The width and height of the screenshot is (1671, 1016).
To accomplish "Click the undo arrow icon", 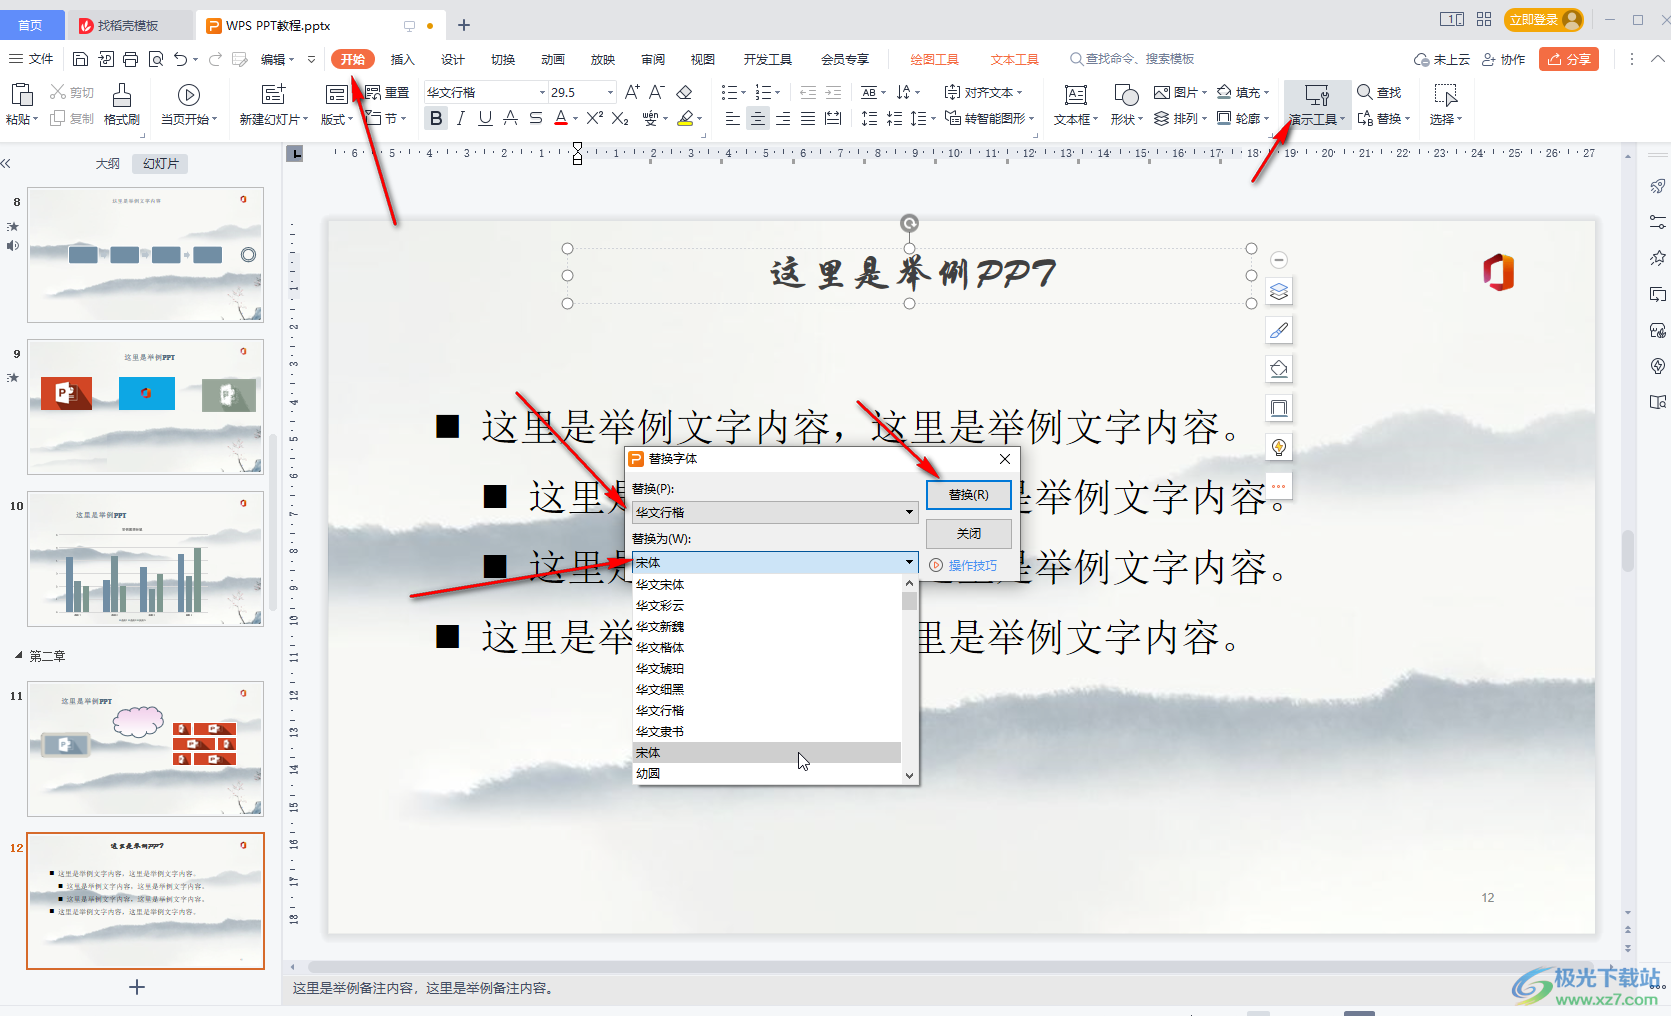I will click(180, 60).
